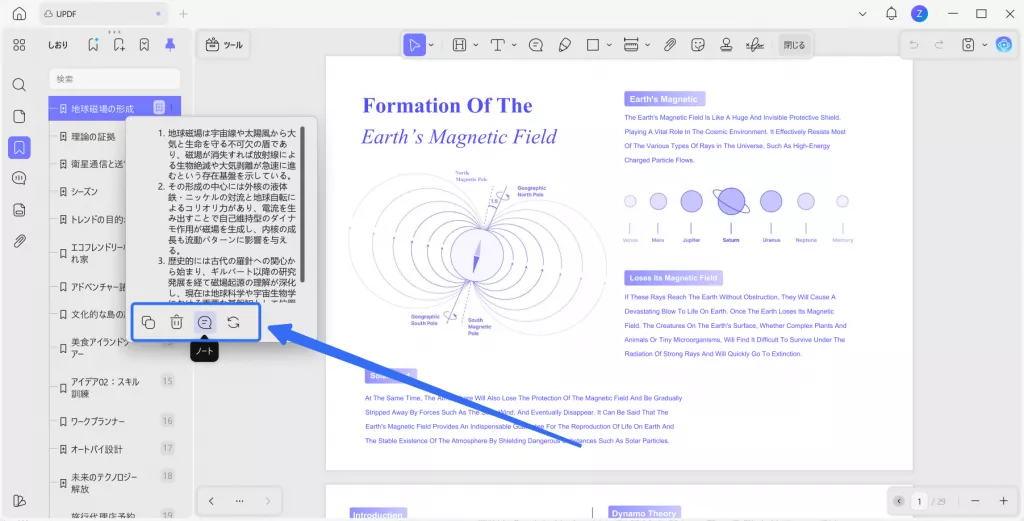
Task: Click the save disk icon
Action: click(x=968, y=45)
